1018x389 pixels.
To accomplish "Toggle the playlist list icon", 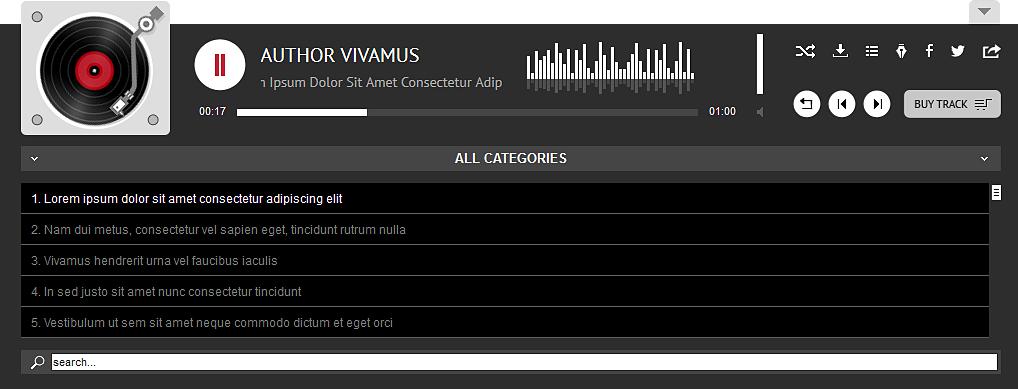I will tap(872, 51).
